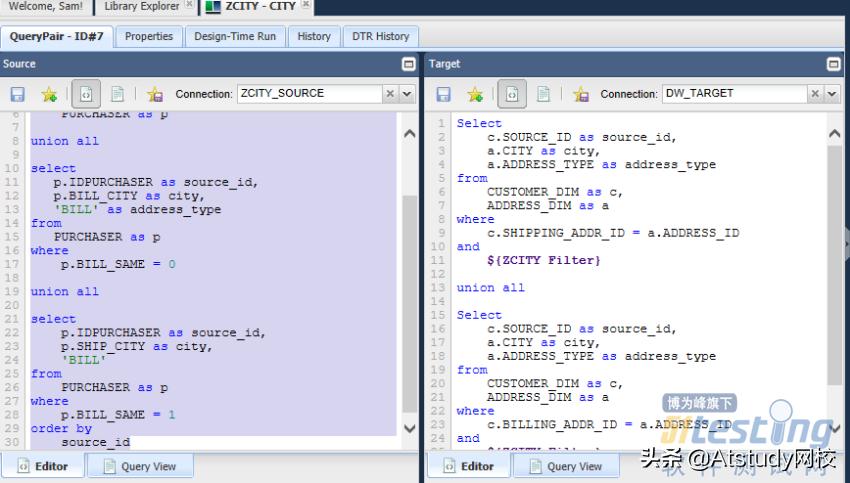Switch to the Design-Time Run tab

235,36
